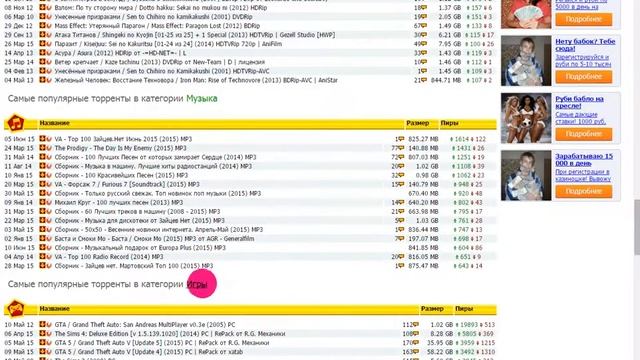Open comments icon for Mass Effect Paragon Lost
The width and height of the screenshot is (640, 360).
click(424, 26)
